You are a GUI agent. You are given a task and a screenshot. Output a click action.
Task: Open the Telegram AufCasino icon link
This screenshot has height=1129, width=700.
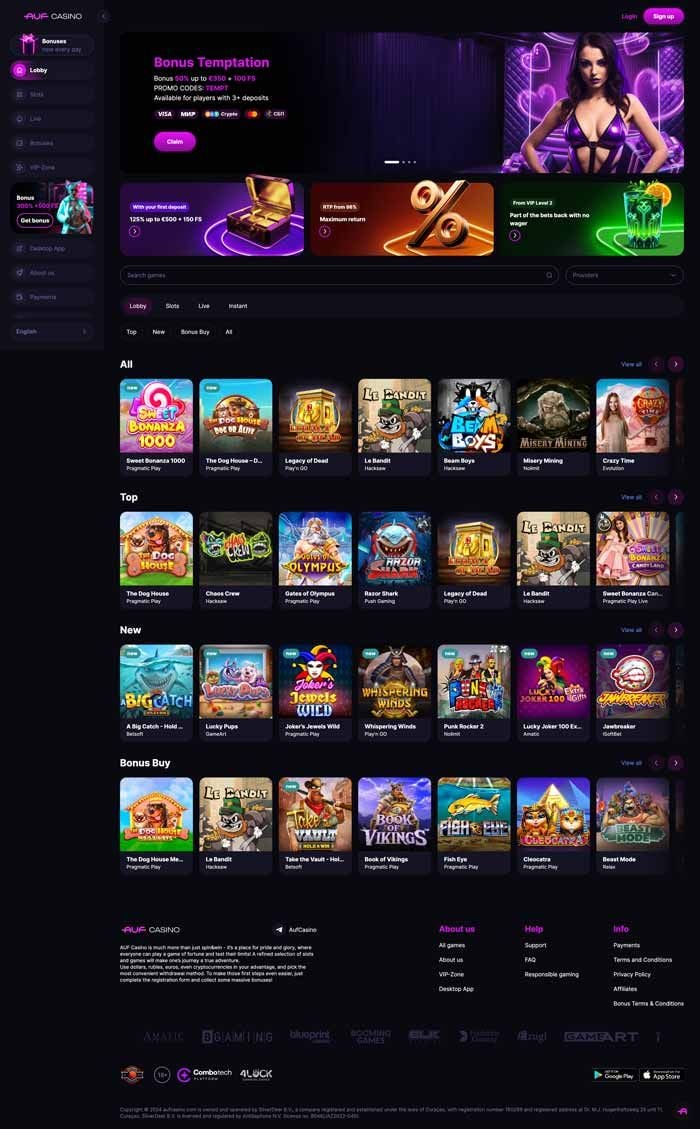pos(279,930)
